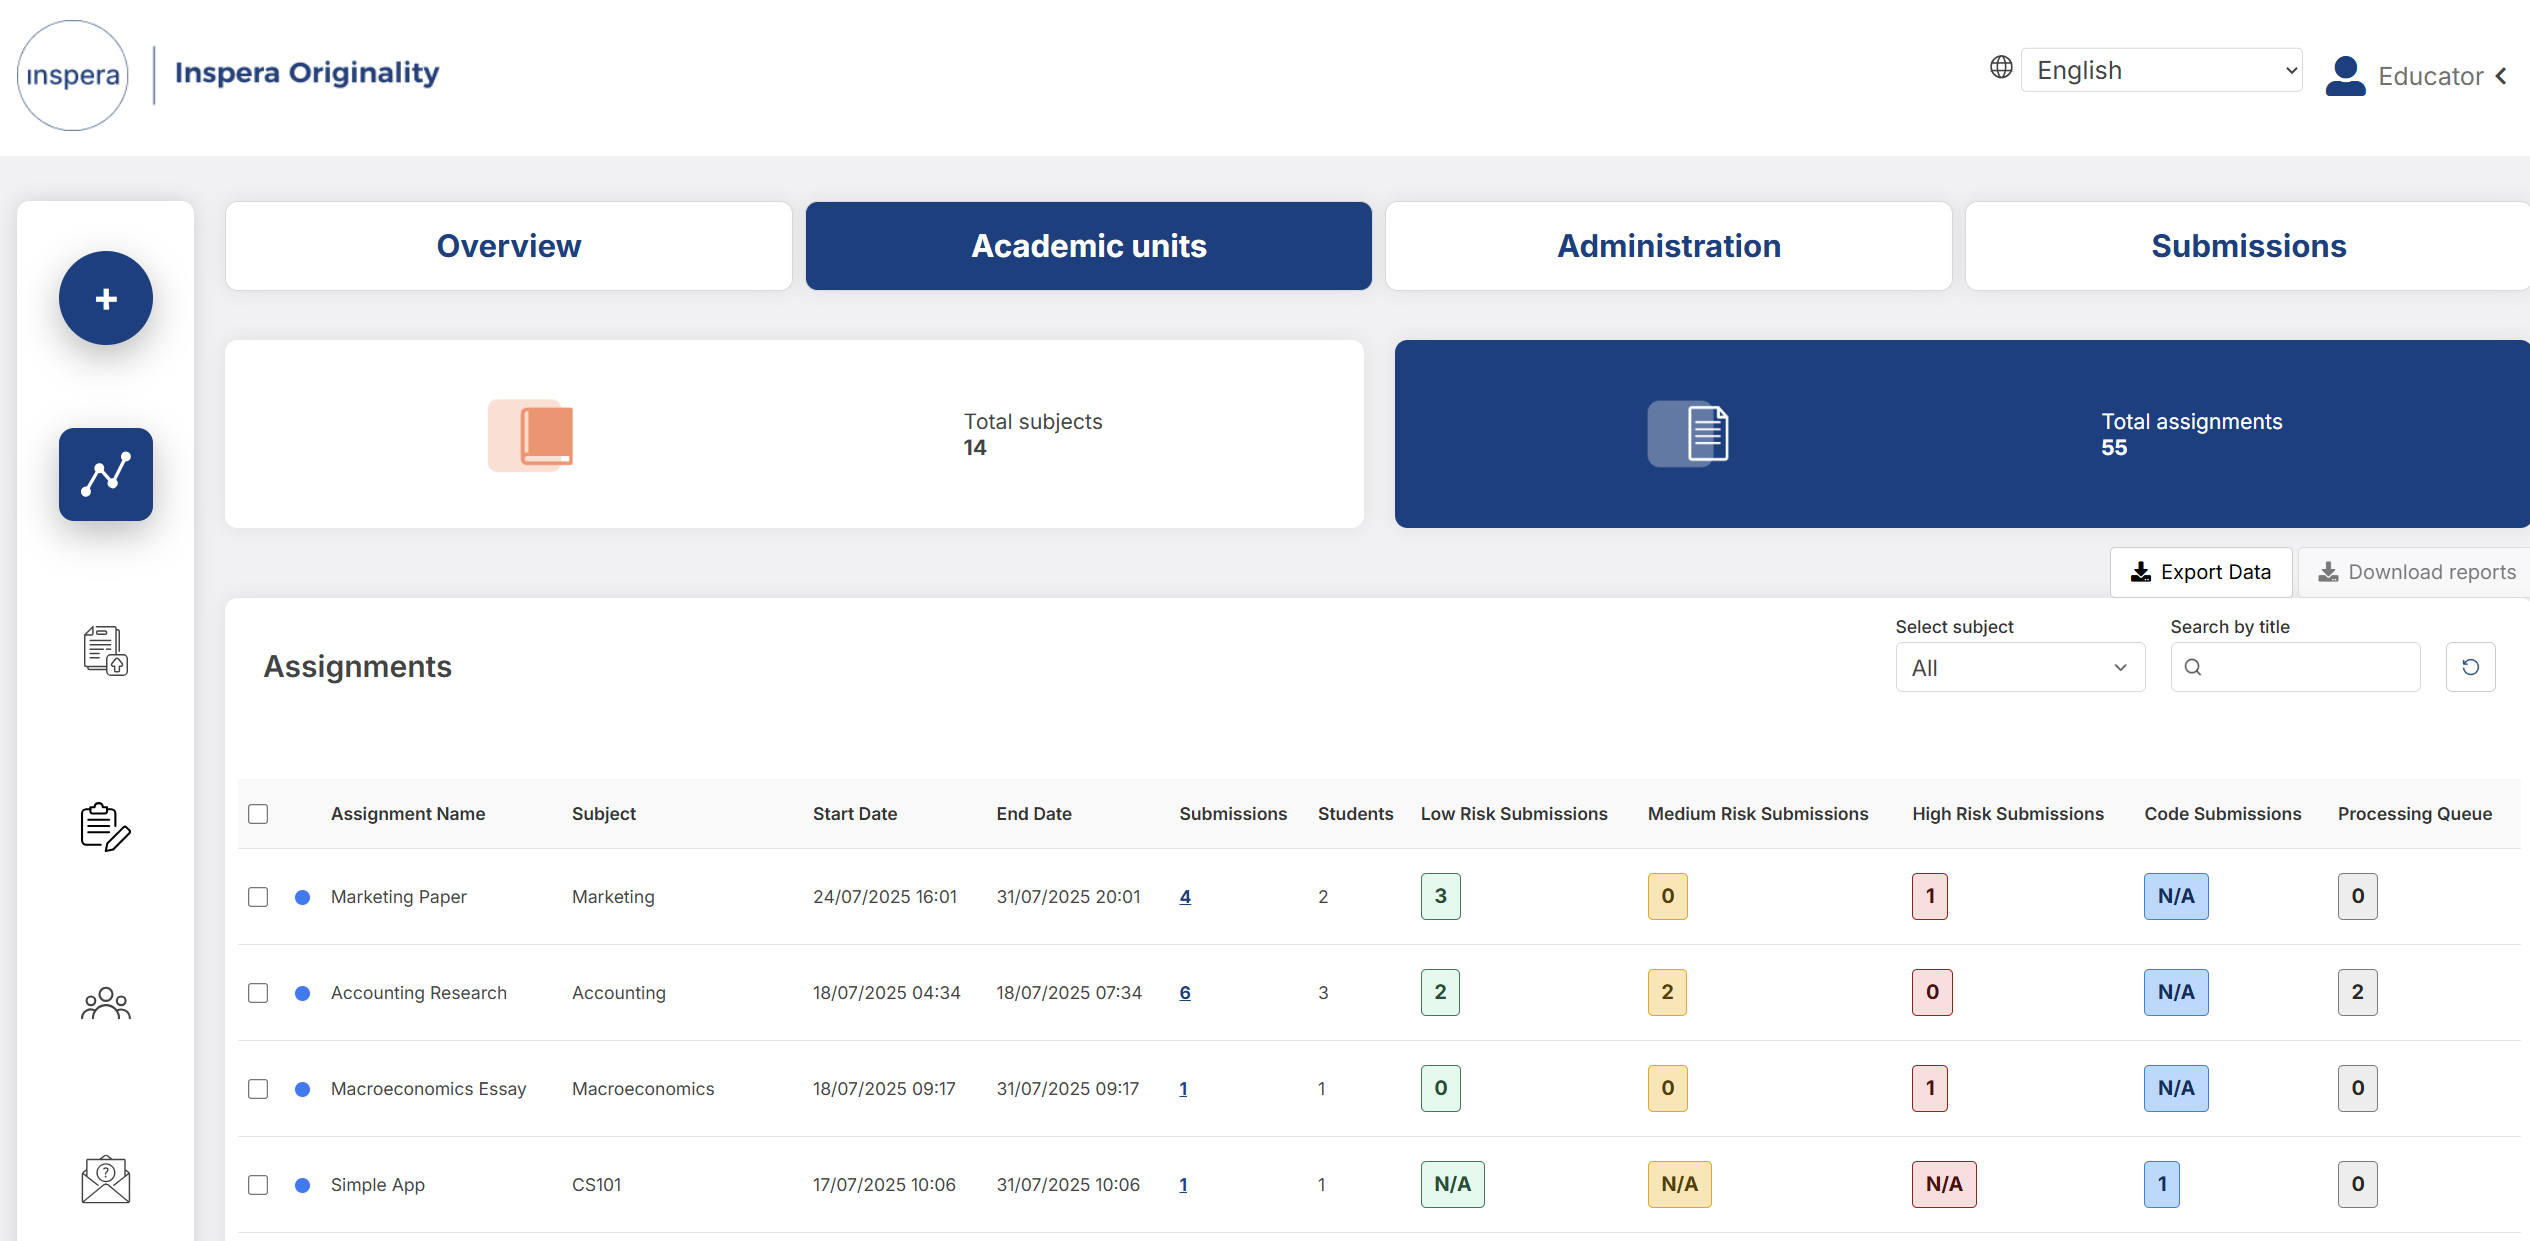Open the help envelope sidebar icon
2530x1241 pixels.
tap(106, 1180)
